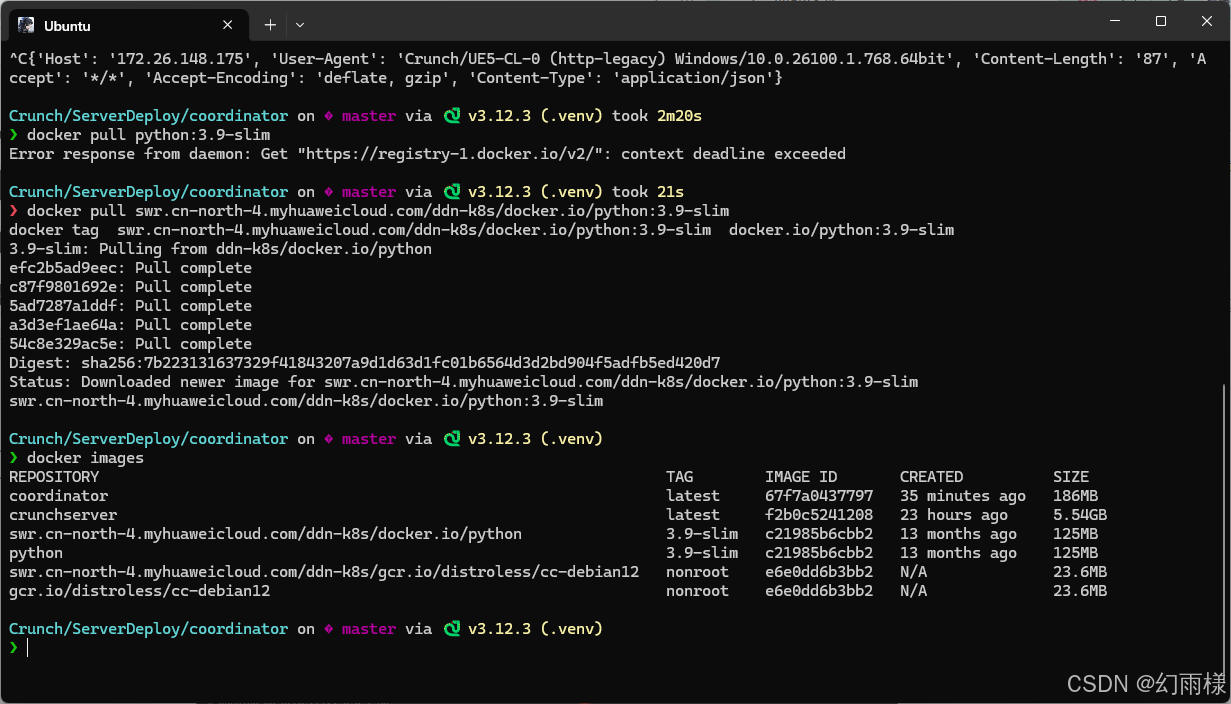1231x704 pixels.
Task: Click 'efc2b5ad9eec: Pull complete' line
Action: click(x=130, y=268)
